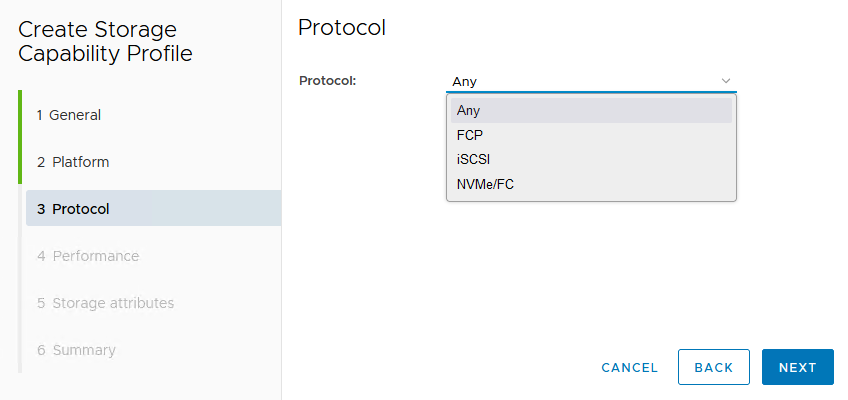Navigate to step 6 Summary
Viewport: 848px width, 400px height.
76,350
